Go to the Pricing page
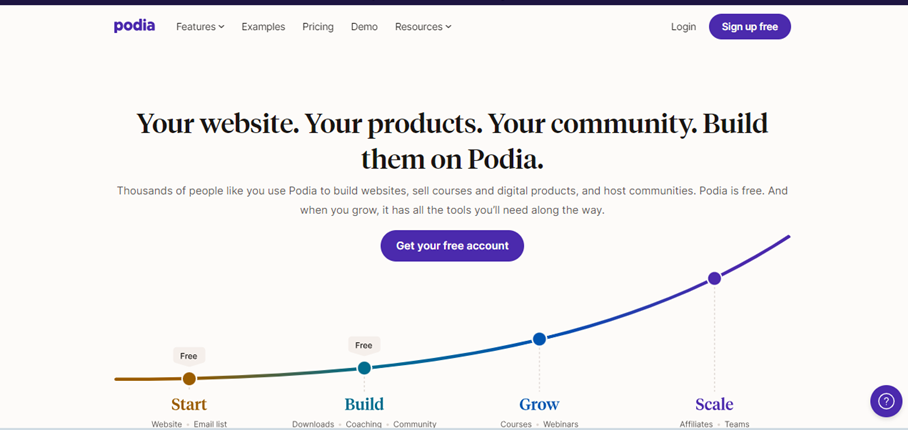This screenshot has height=430, width=908. (318, 27)
